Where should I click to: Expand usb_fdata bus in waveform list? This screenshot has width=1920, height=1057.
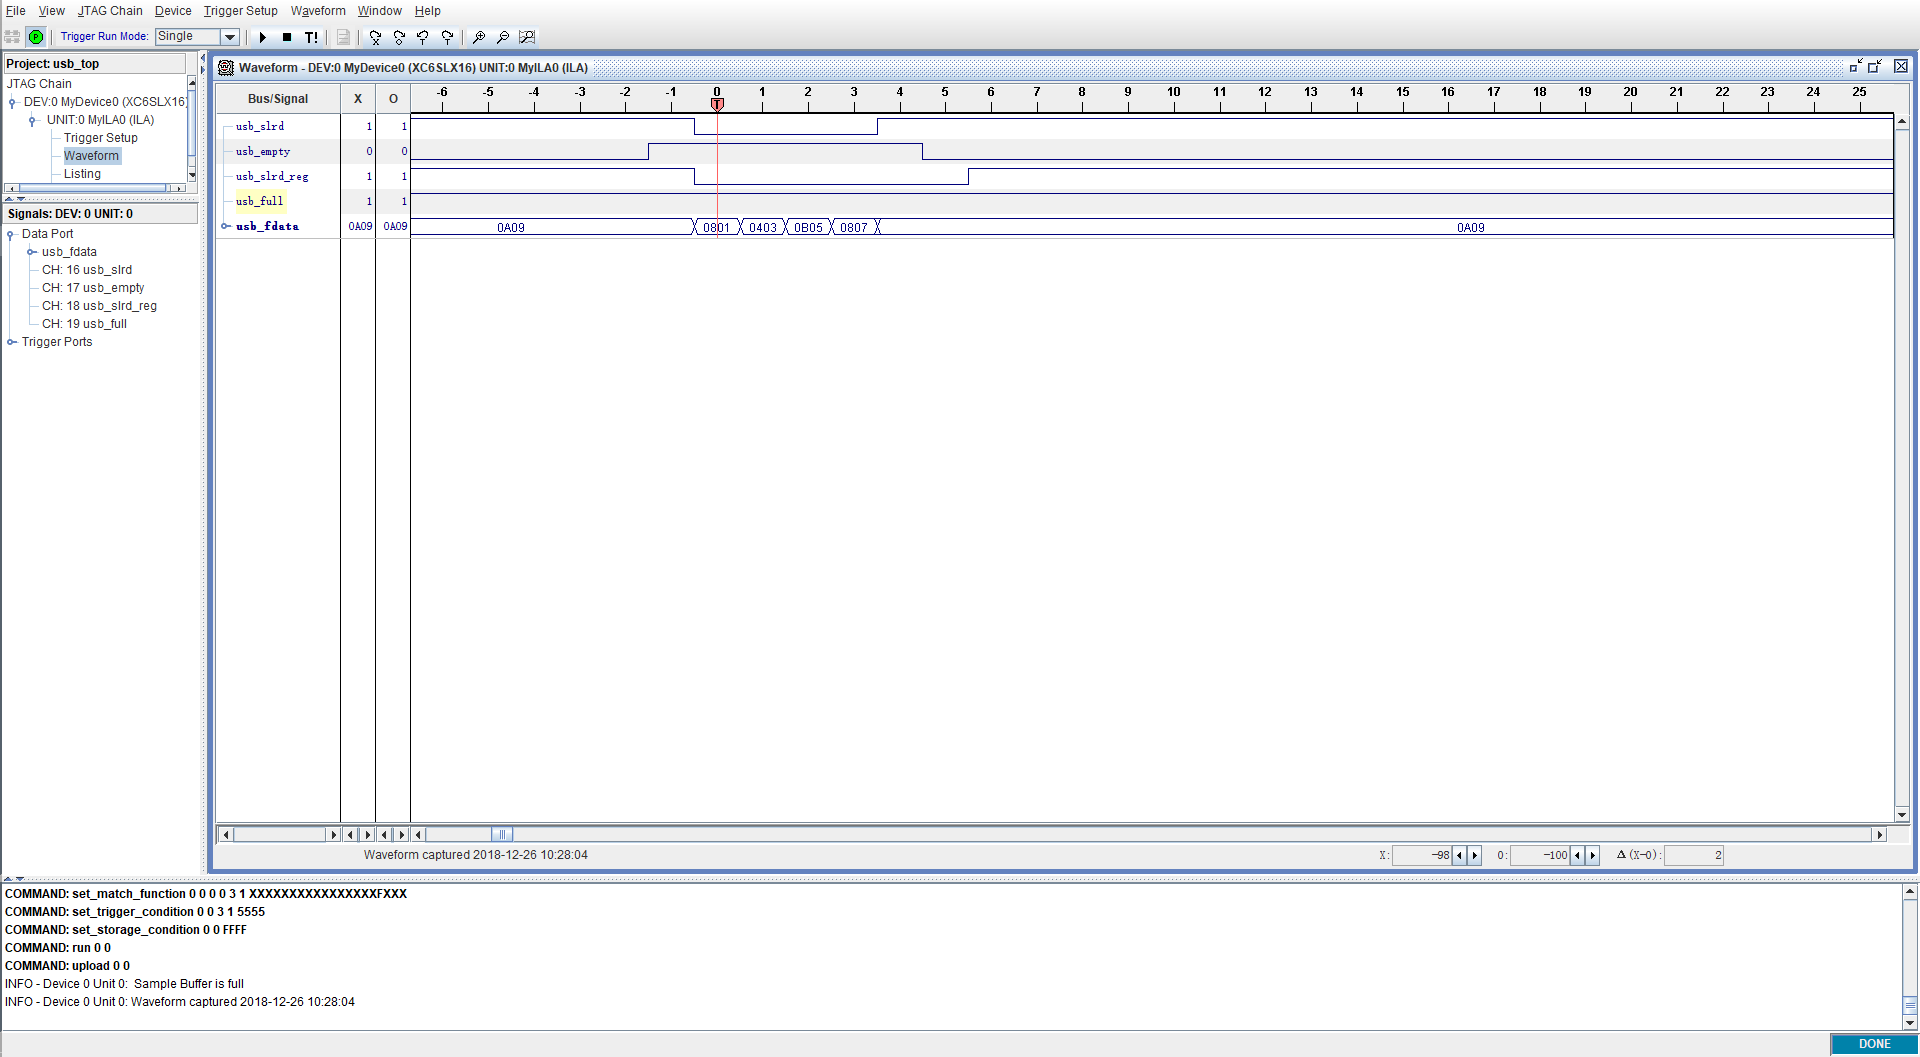pos(226,226)
